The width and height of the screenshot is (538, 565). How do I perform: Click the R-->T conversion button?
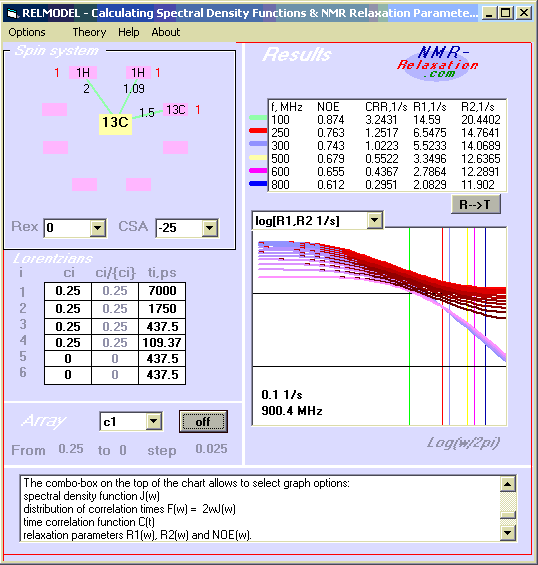pyautogui.click(x=476, y=204)
